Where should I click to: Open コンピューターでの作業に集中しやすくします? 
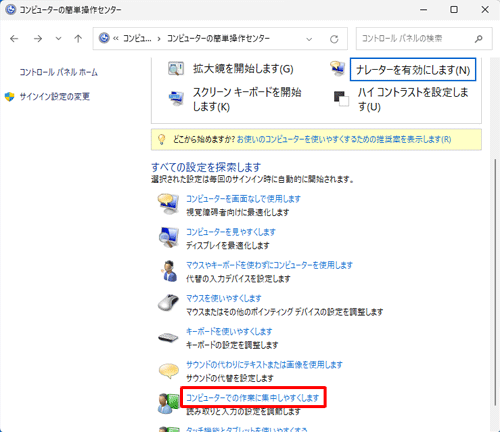point(253,398)
